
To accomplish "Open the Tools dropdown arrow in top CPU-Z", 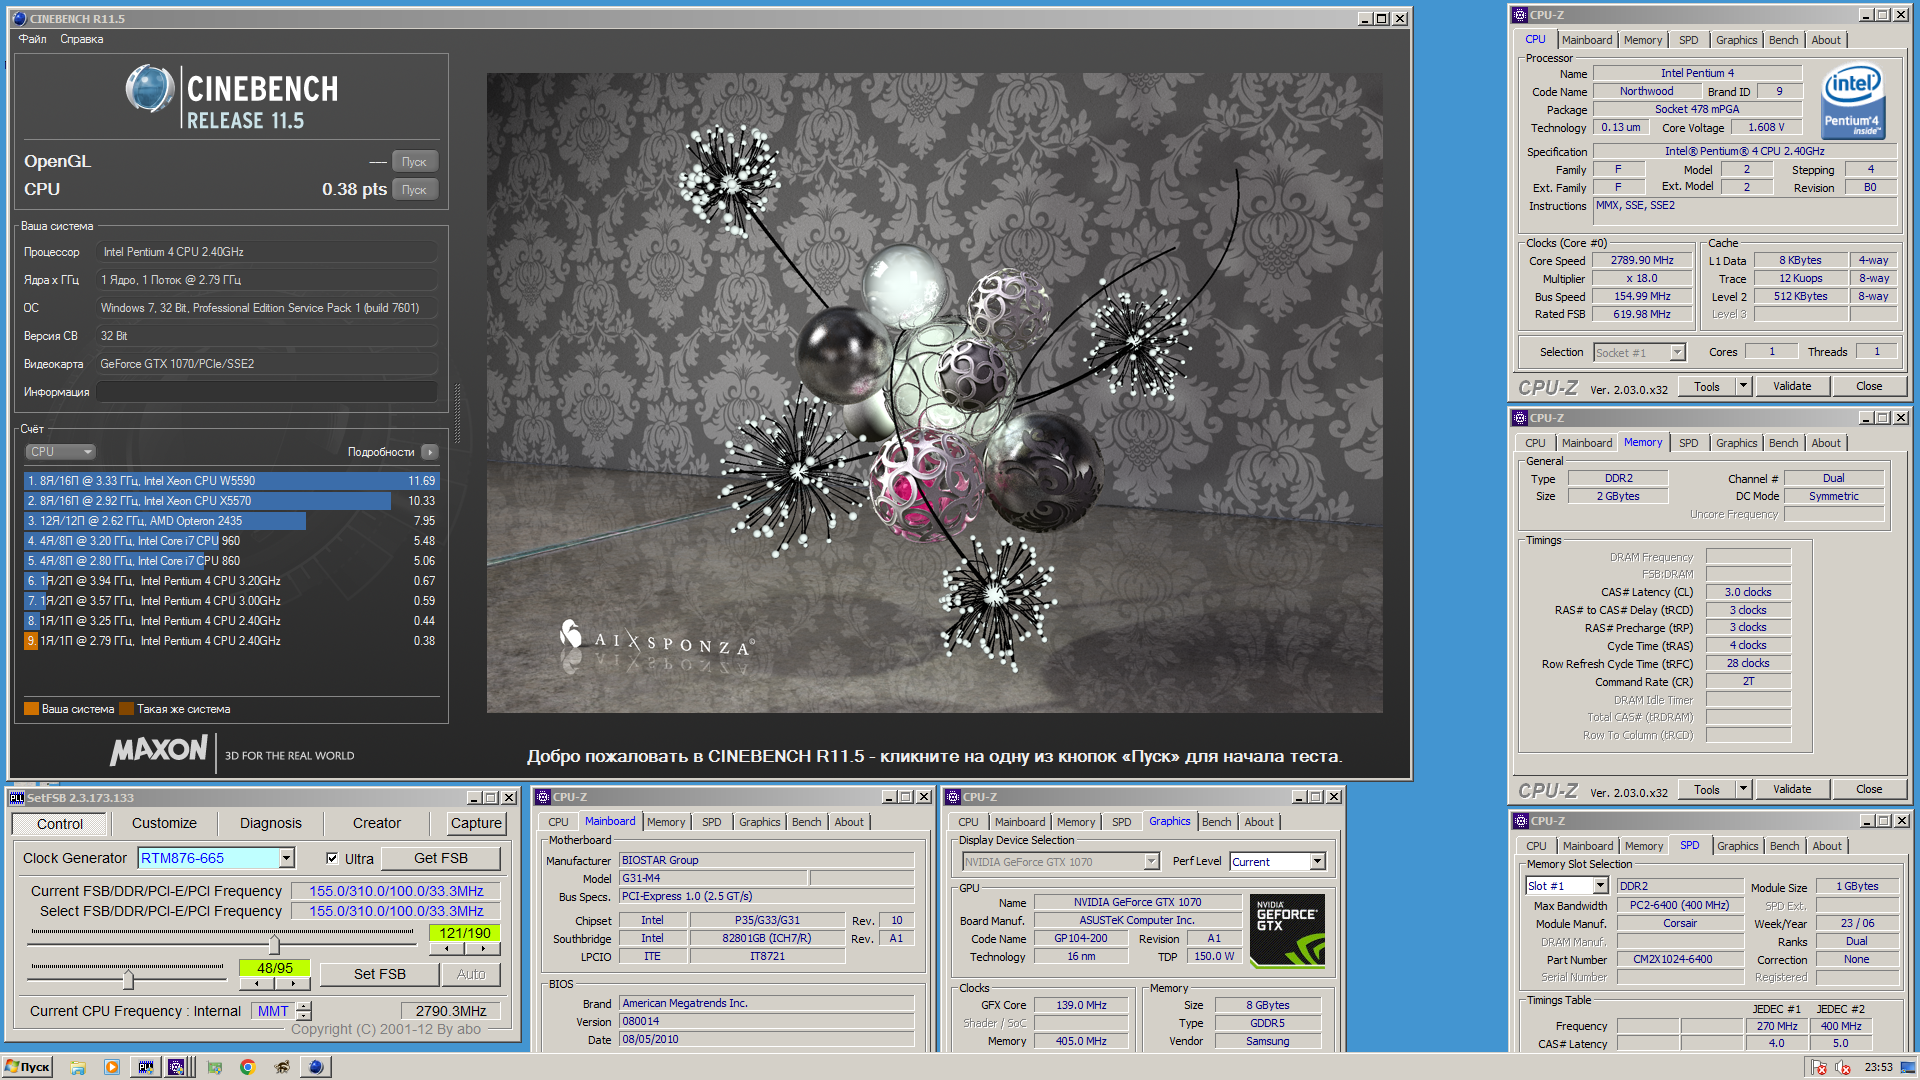I will click(x=1743, y=386).
